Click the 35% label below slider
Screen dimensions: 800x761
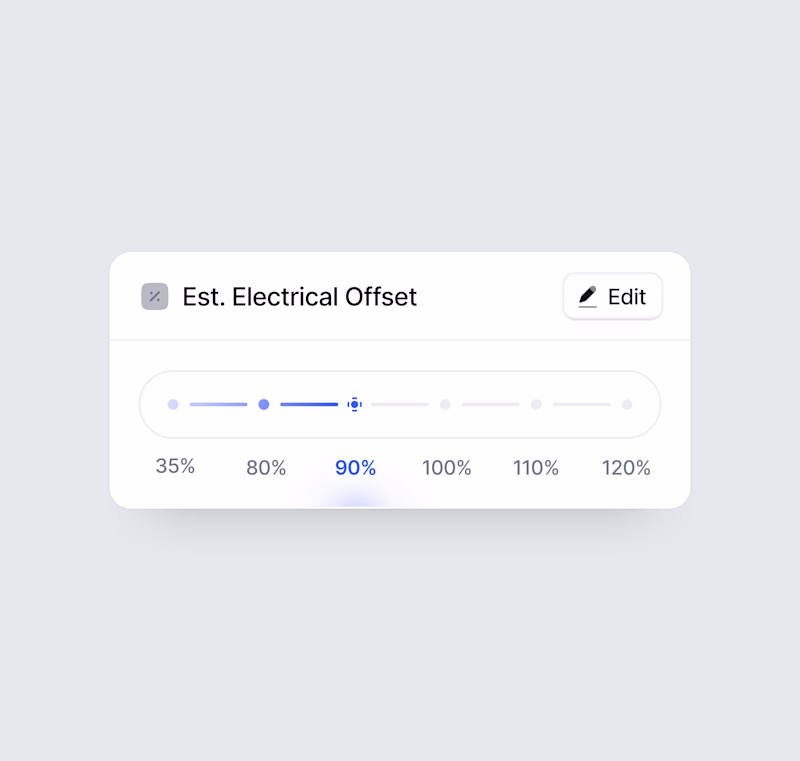[x=175, y=466]
